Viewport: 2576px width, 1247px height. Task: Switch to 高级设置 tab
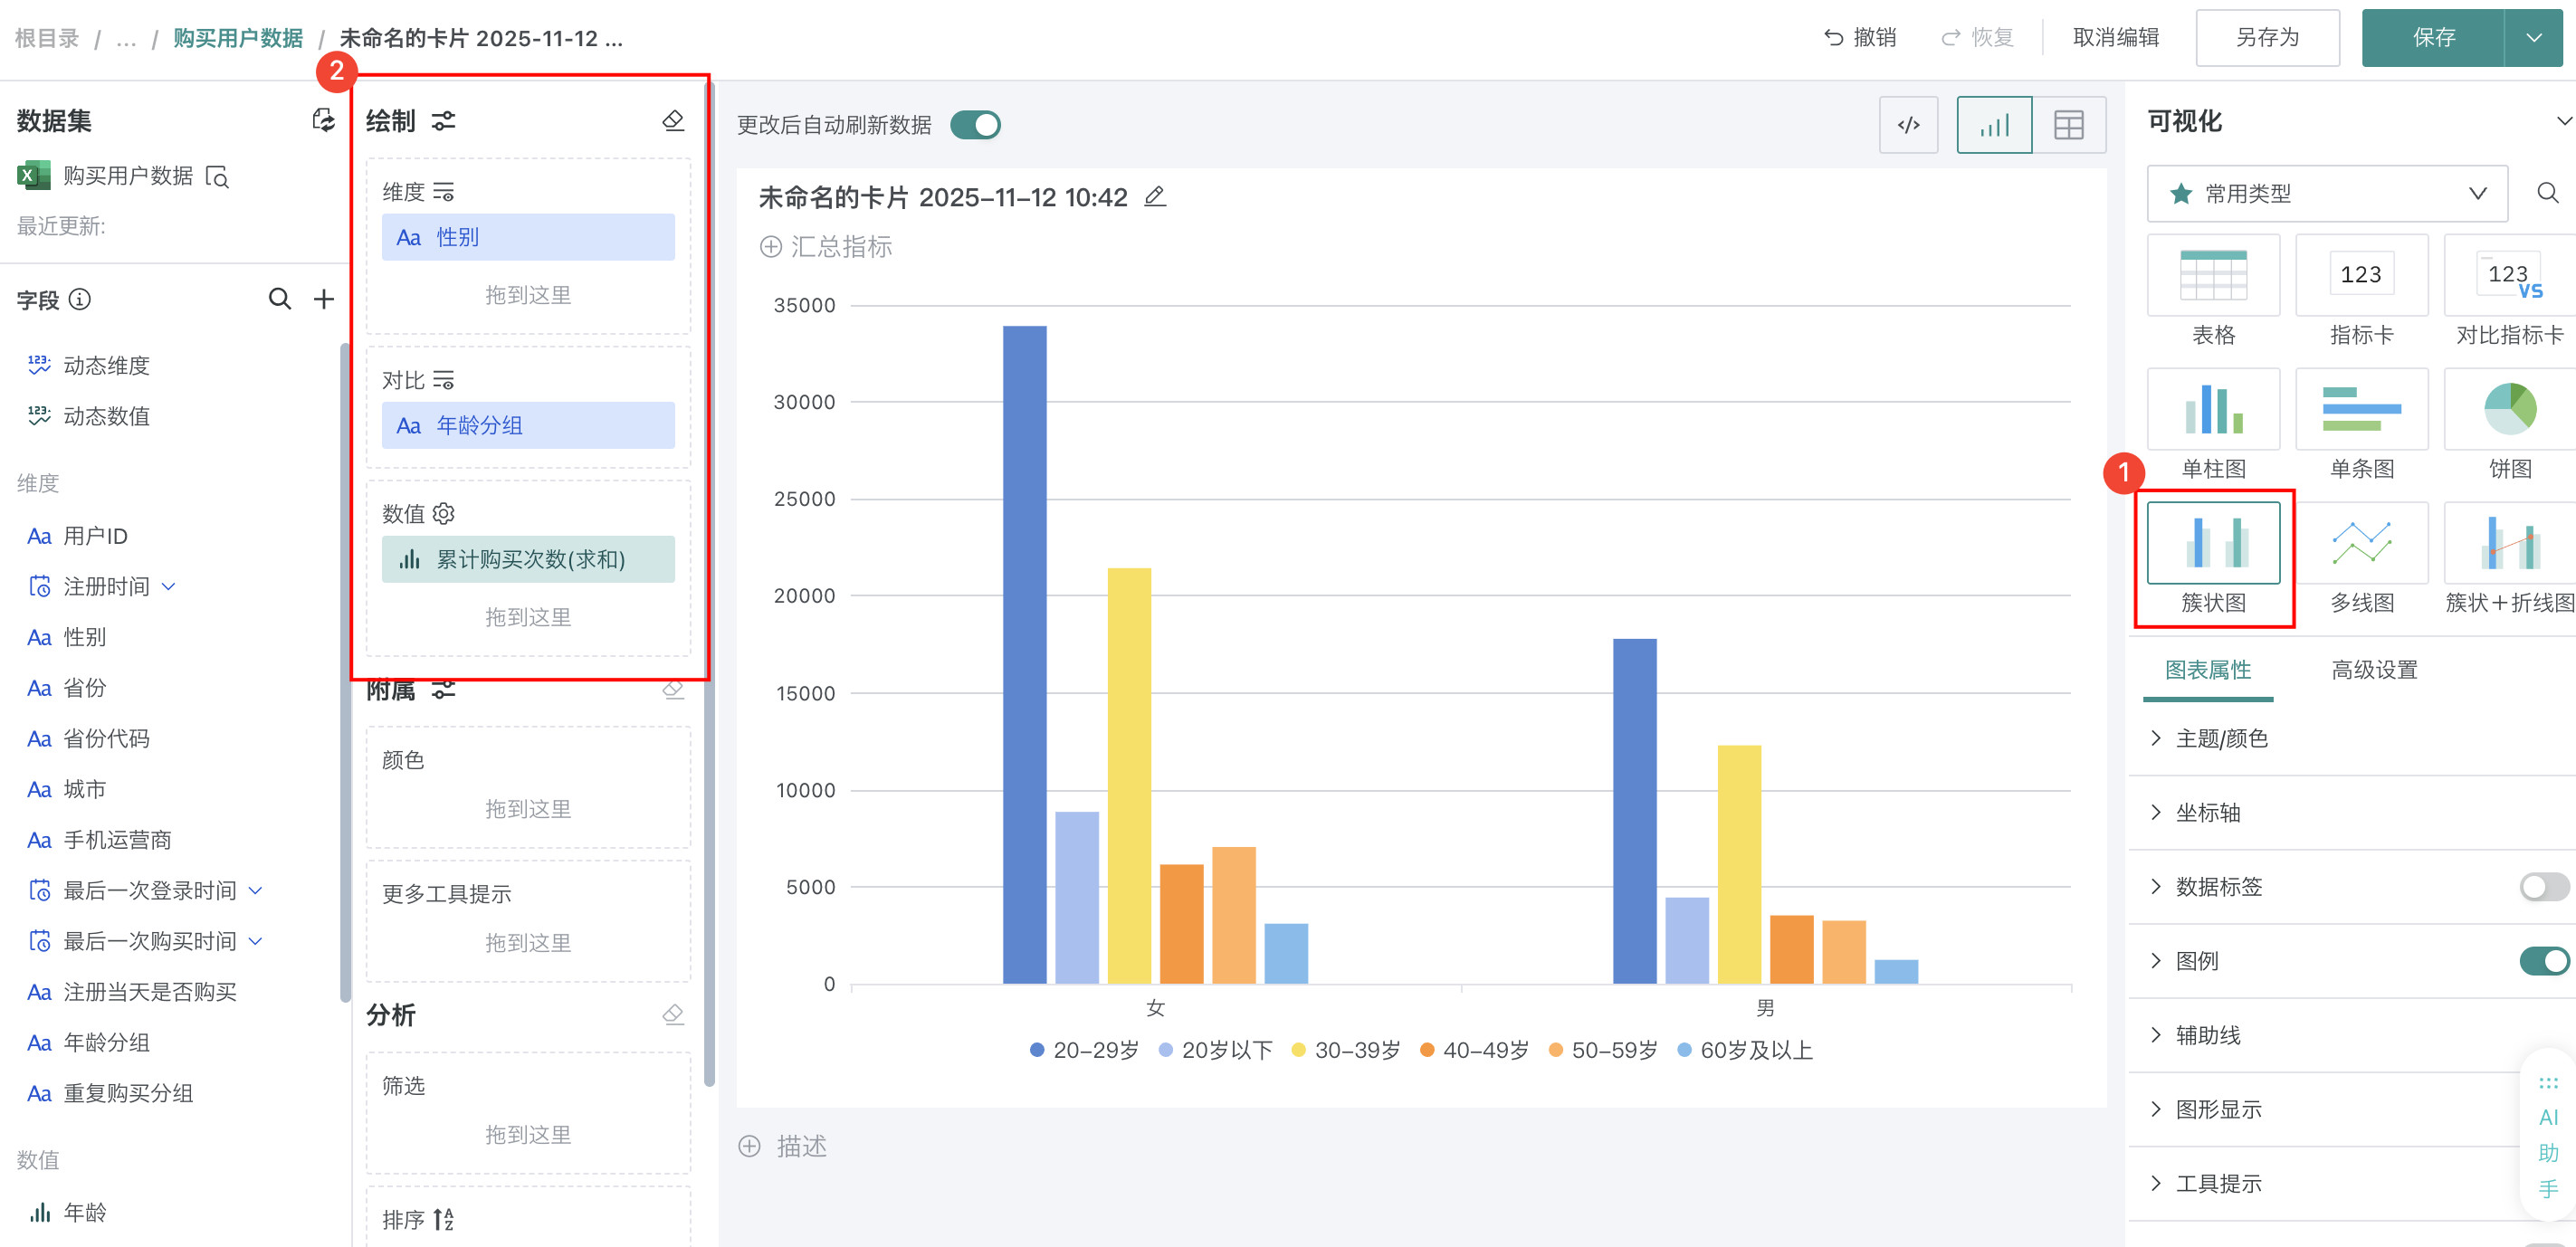pyautogui.click(x=2373, y=669)
